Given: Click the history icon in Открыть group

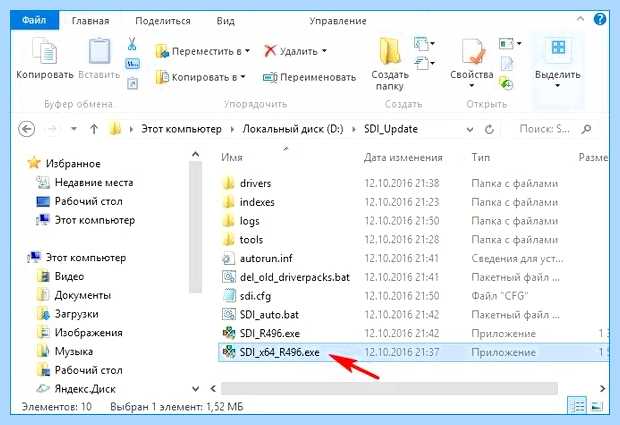Looking at the screenshot, I should (506, 83).
